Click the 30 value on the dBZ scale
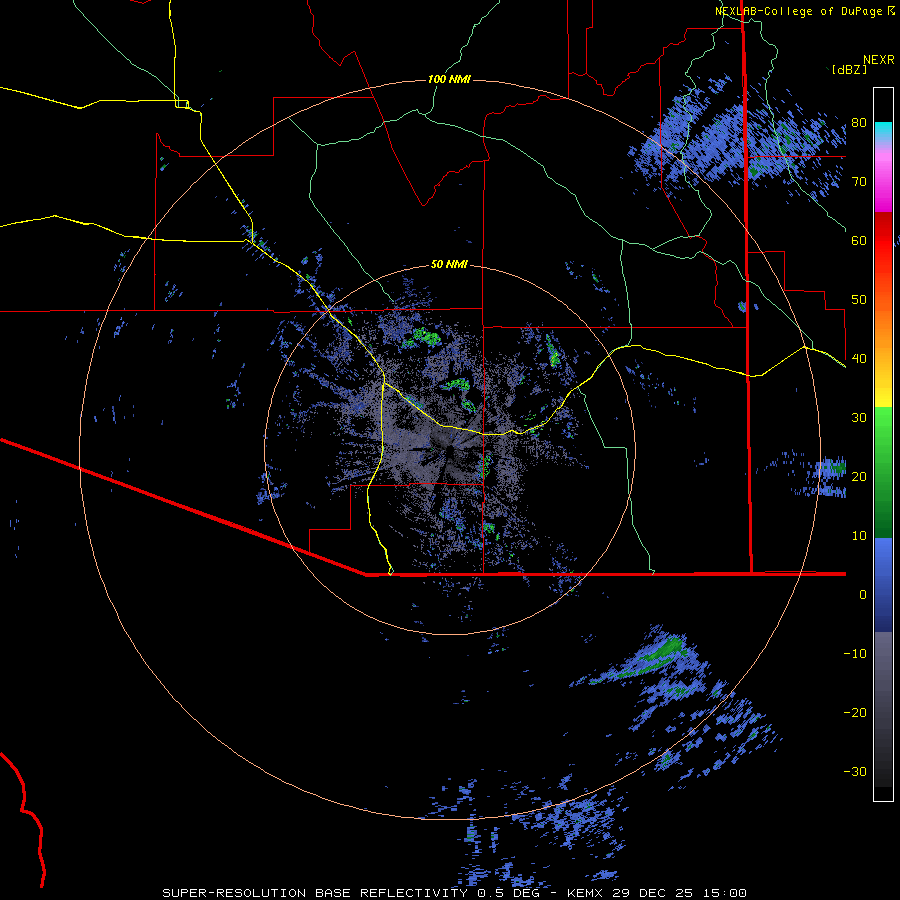This screenshot has height=900, width=900. point(859,418)
